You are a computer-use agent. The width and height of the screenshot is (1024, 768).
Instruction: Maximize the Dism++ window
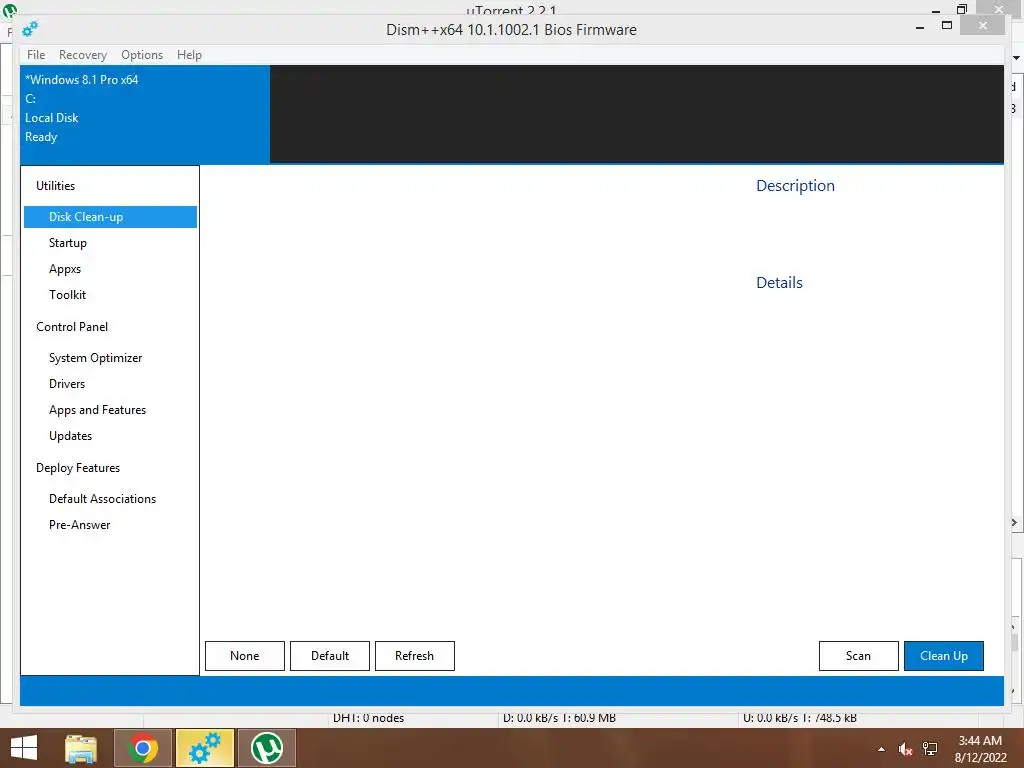pyautogui.click(x=947, y=25)
